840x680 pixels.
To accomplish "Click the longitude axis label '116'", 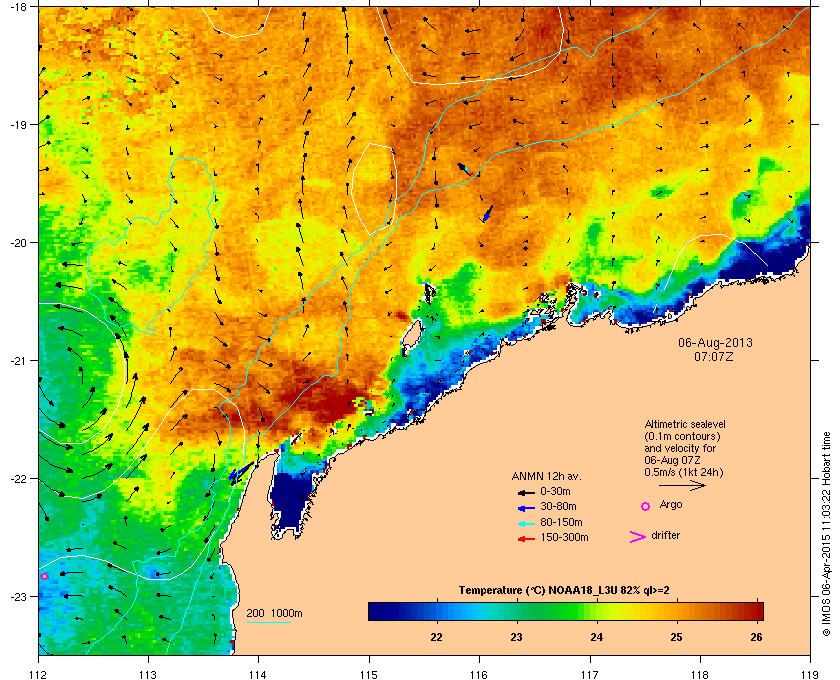I will click(x=479, y=674).
